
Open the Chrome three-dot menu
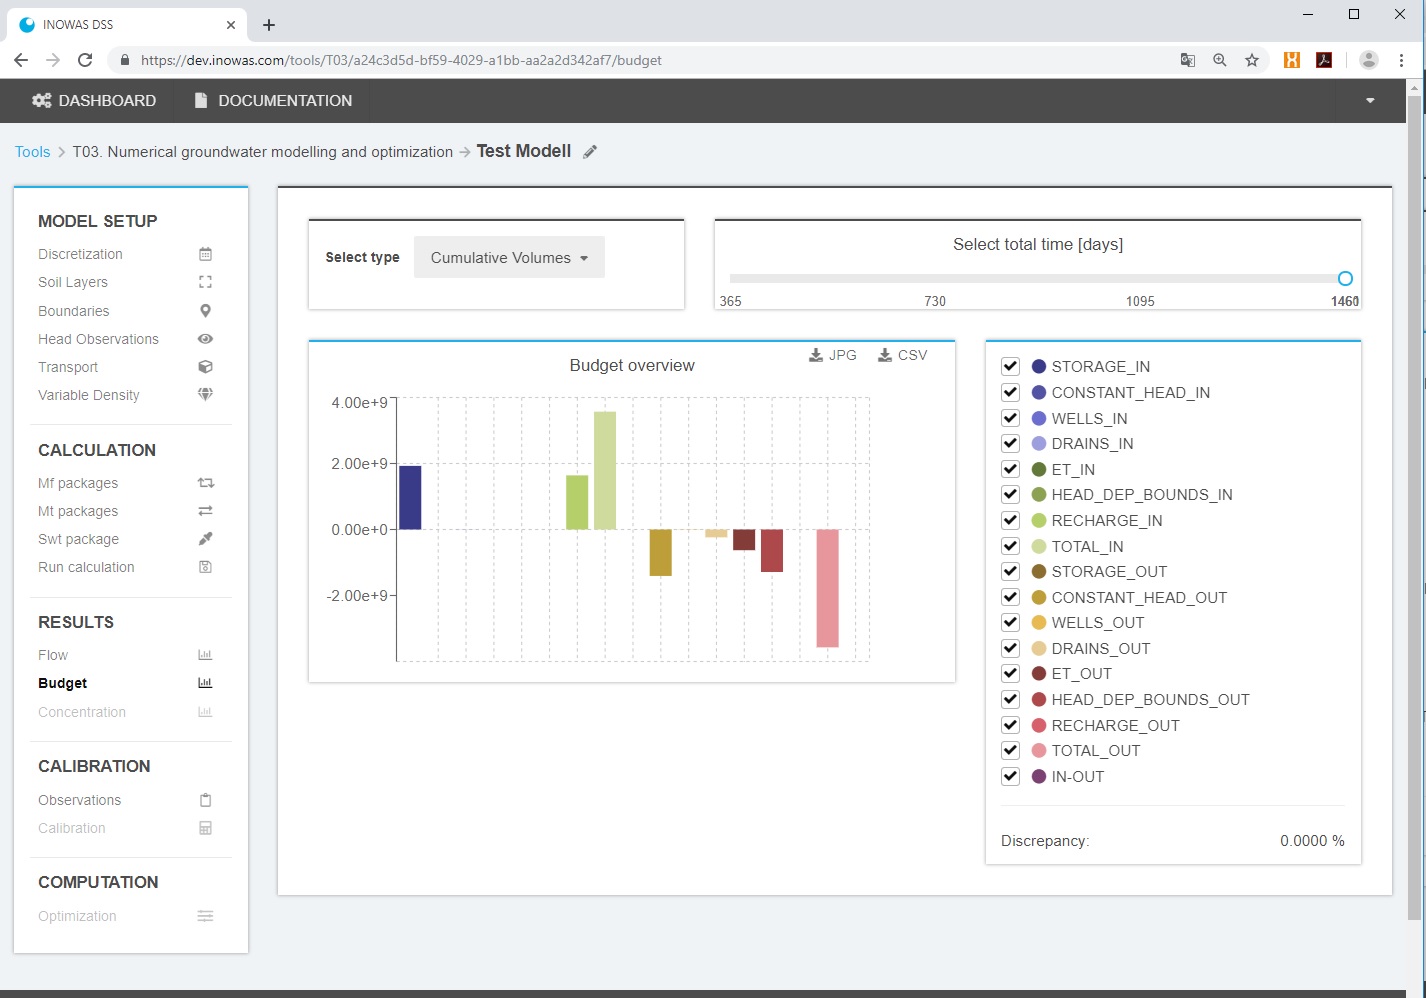(x=1401, y=60)
